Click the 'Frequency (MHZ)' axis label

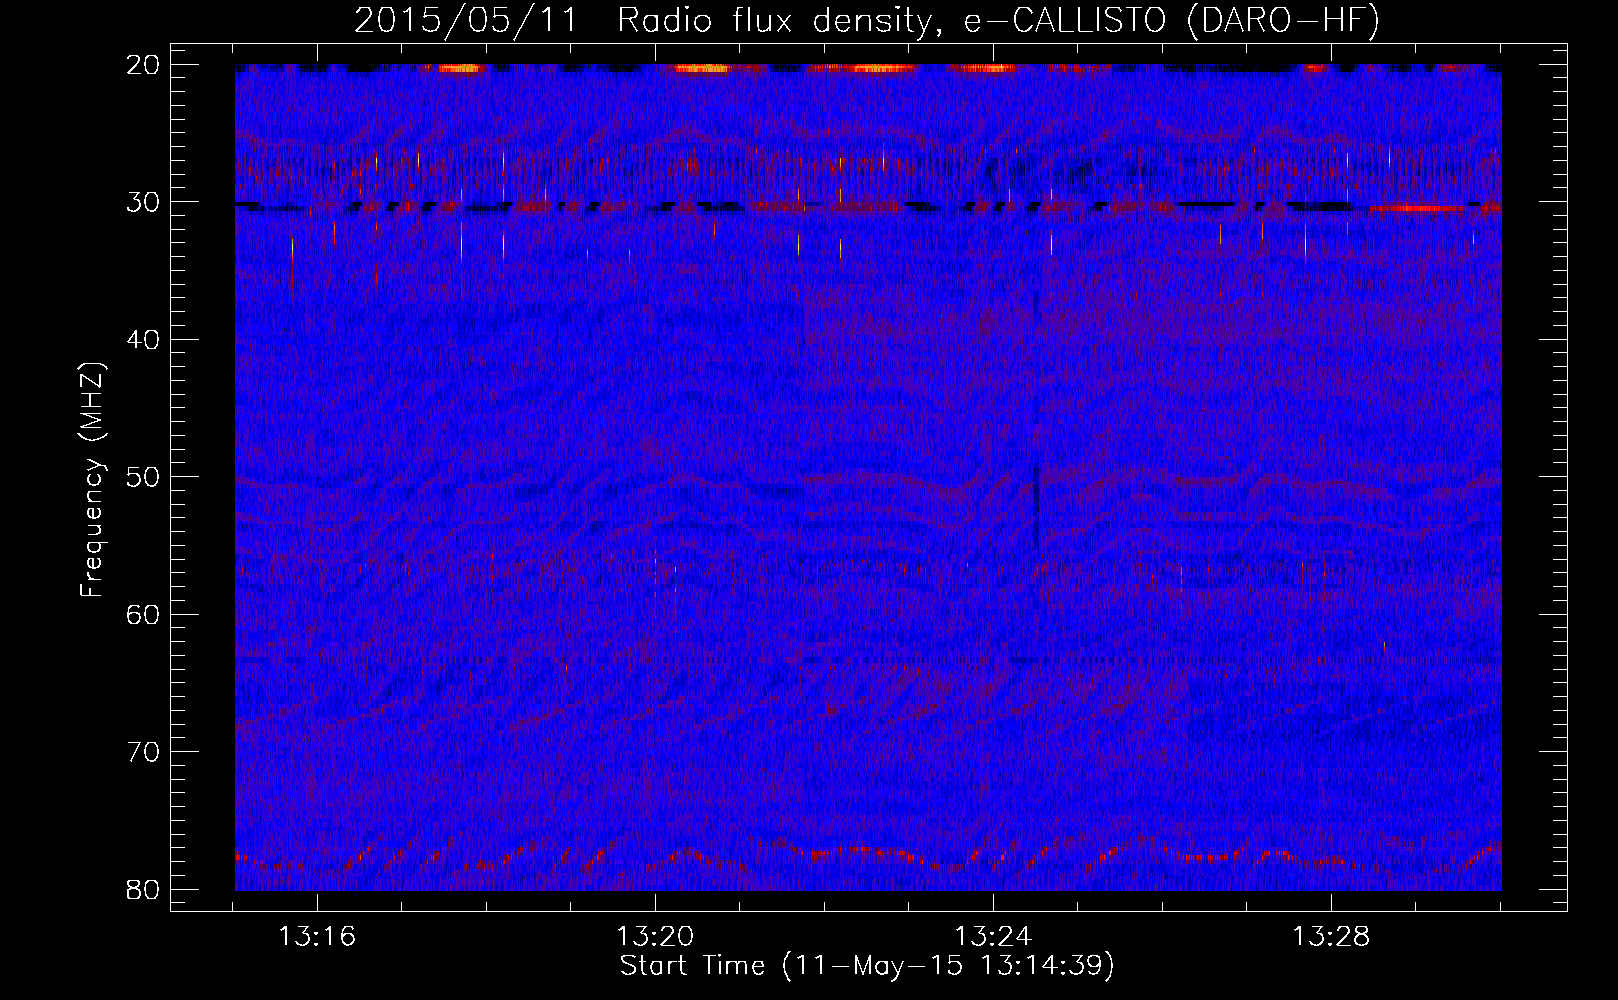92,479
